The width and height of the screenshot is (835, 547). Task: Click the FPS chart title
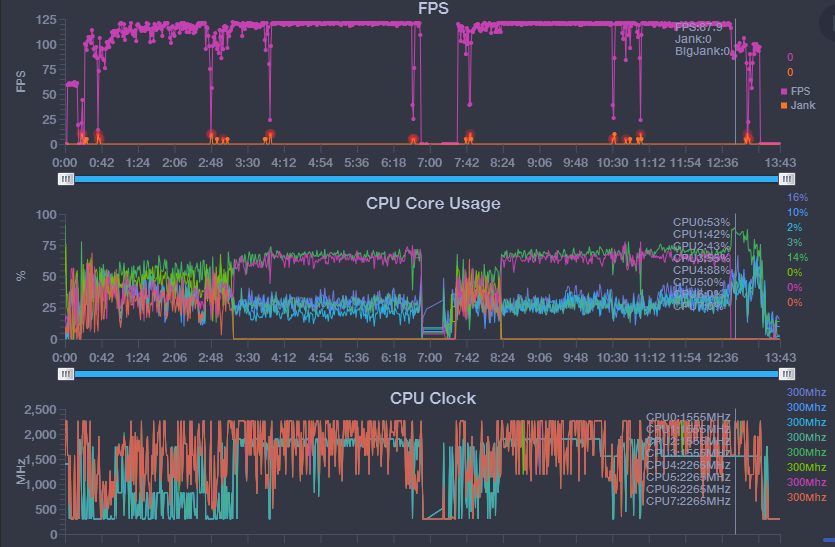tap(433, 8)
